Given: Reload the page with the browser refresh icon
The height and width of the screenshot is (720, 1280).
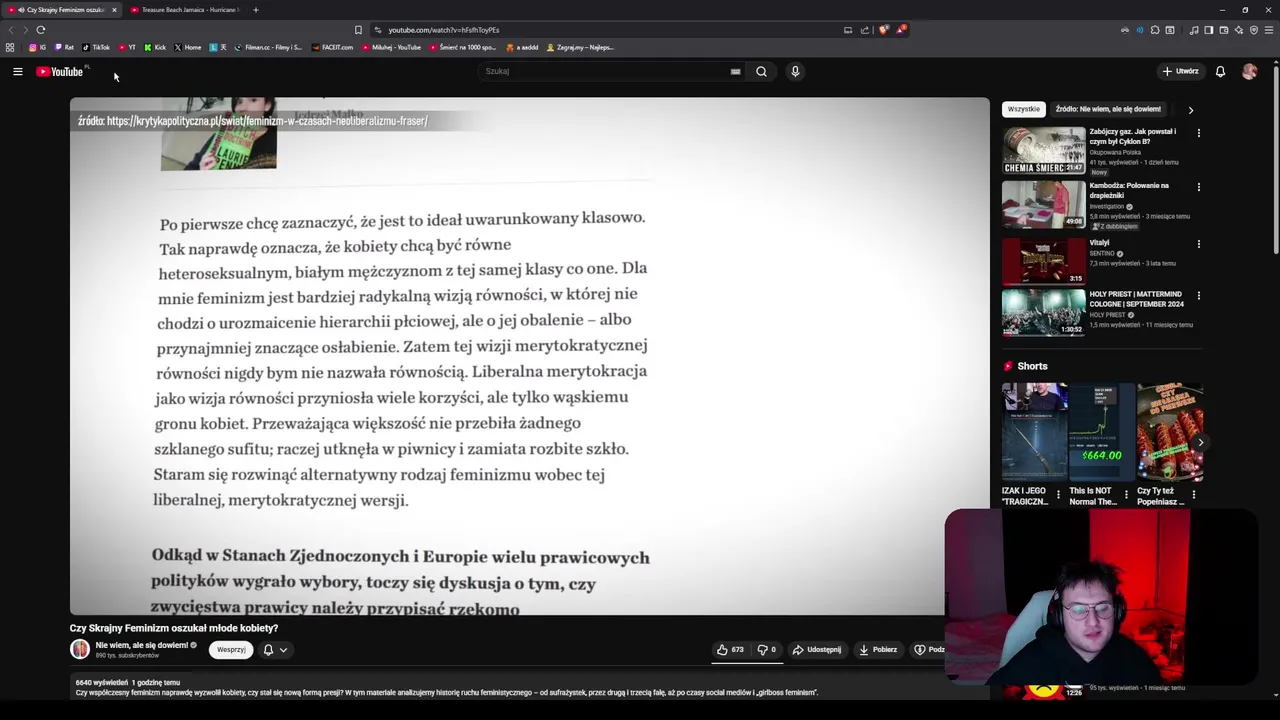Looking at the screenshot, I should point(41,30).
